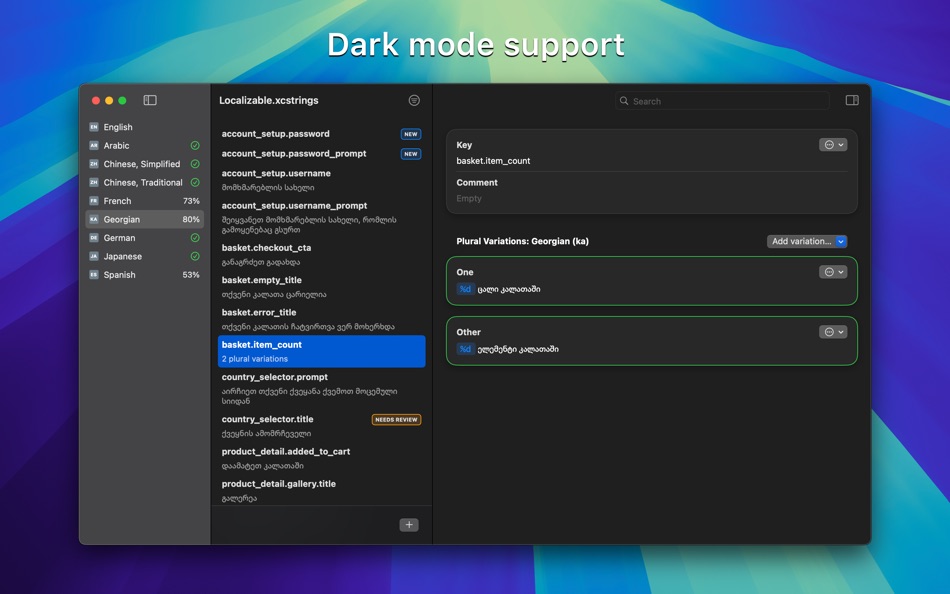This screenshot has height=594, width=950.
Task: Edit the Key value basket.item_count
Action: [493, 161]
